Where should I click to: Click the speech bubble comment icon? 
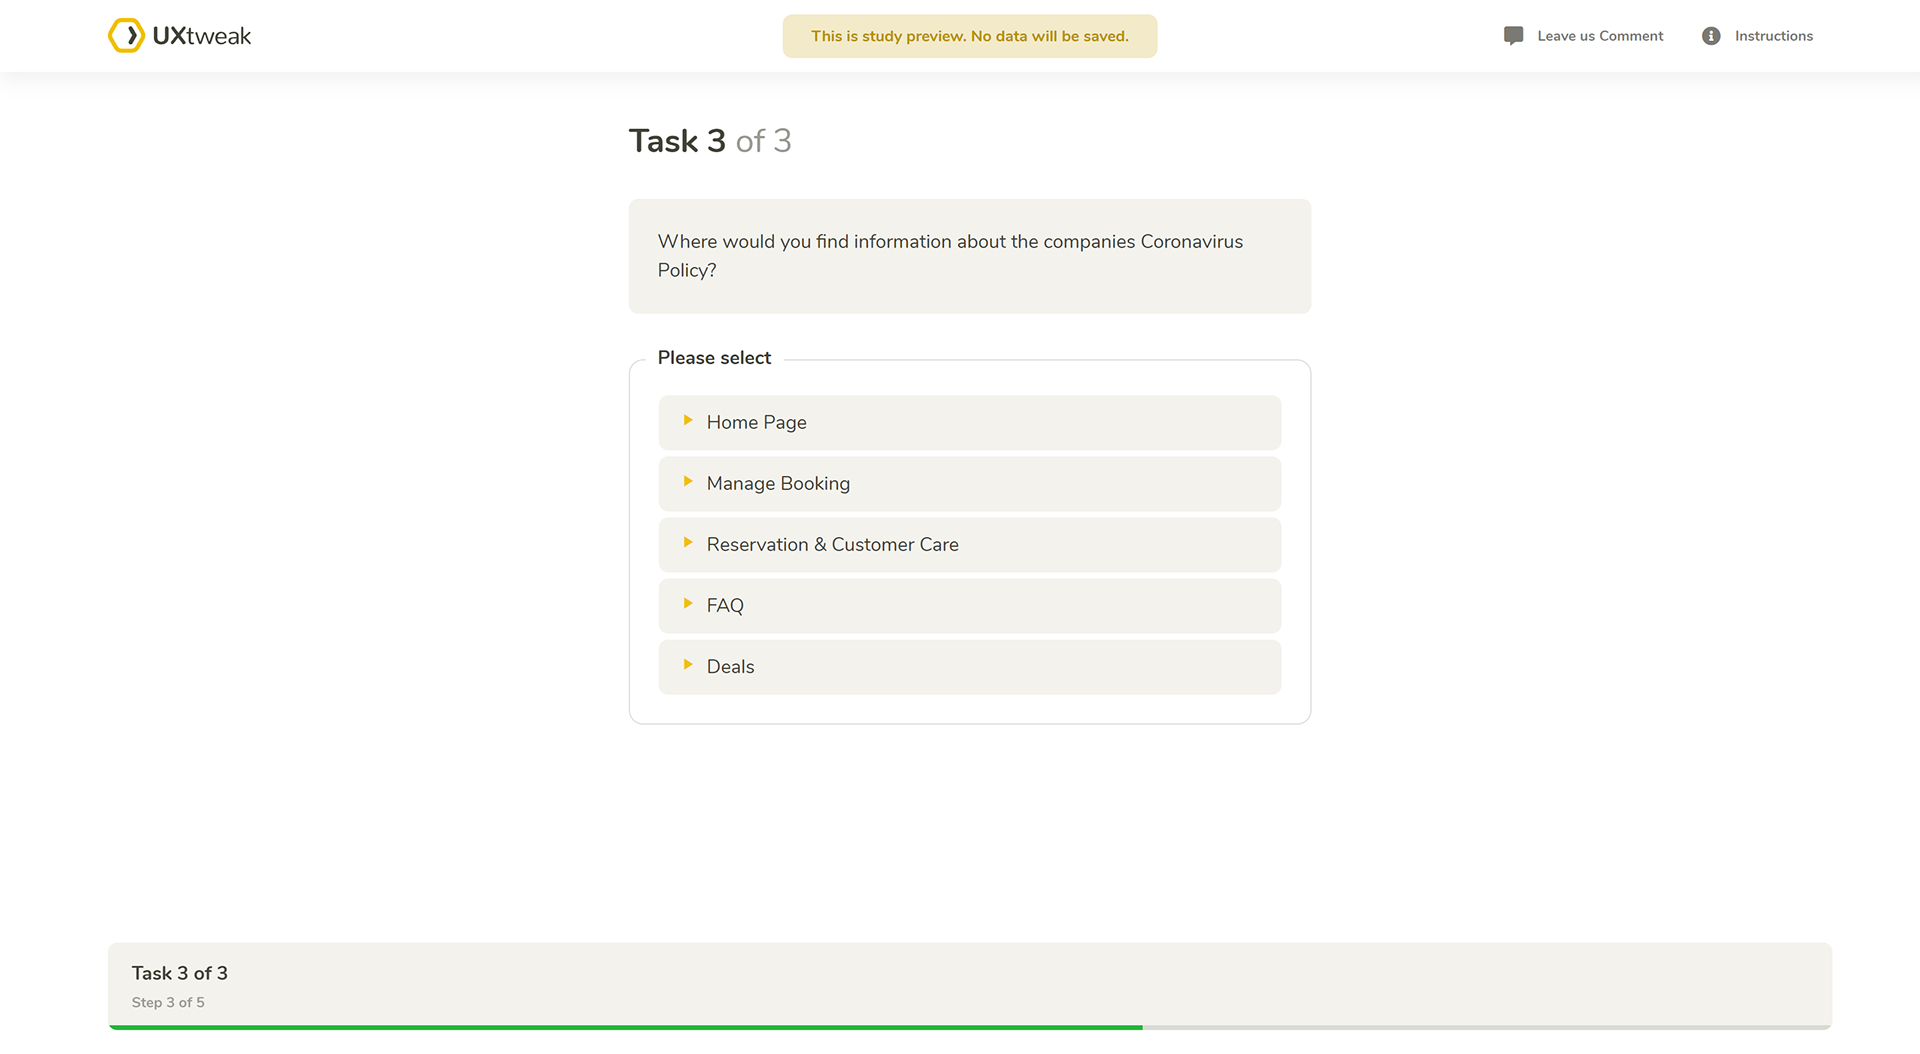pyautogui.click(x=1513, y=36)
